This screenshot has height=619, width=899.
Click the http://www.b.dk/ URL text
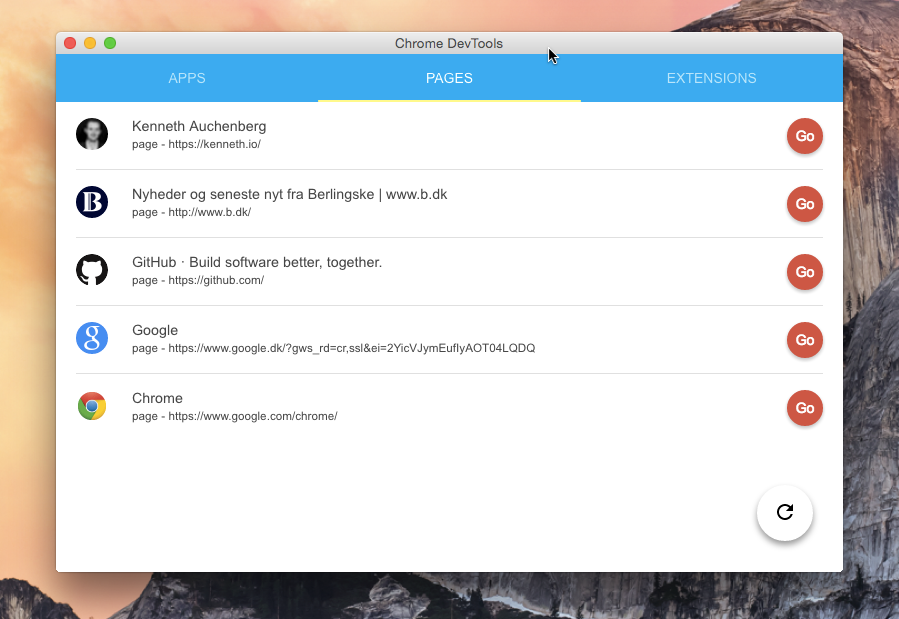(209, 212)
